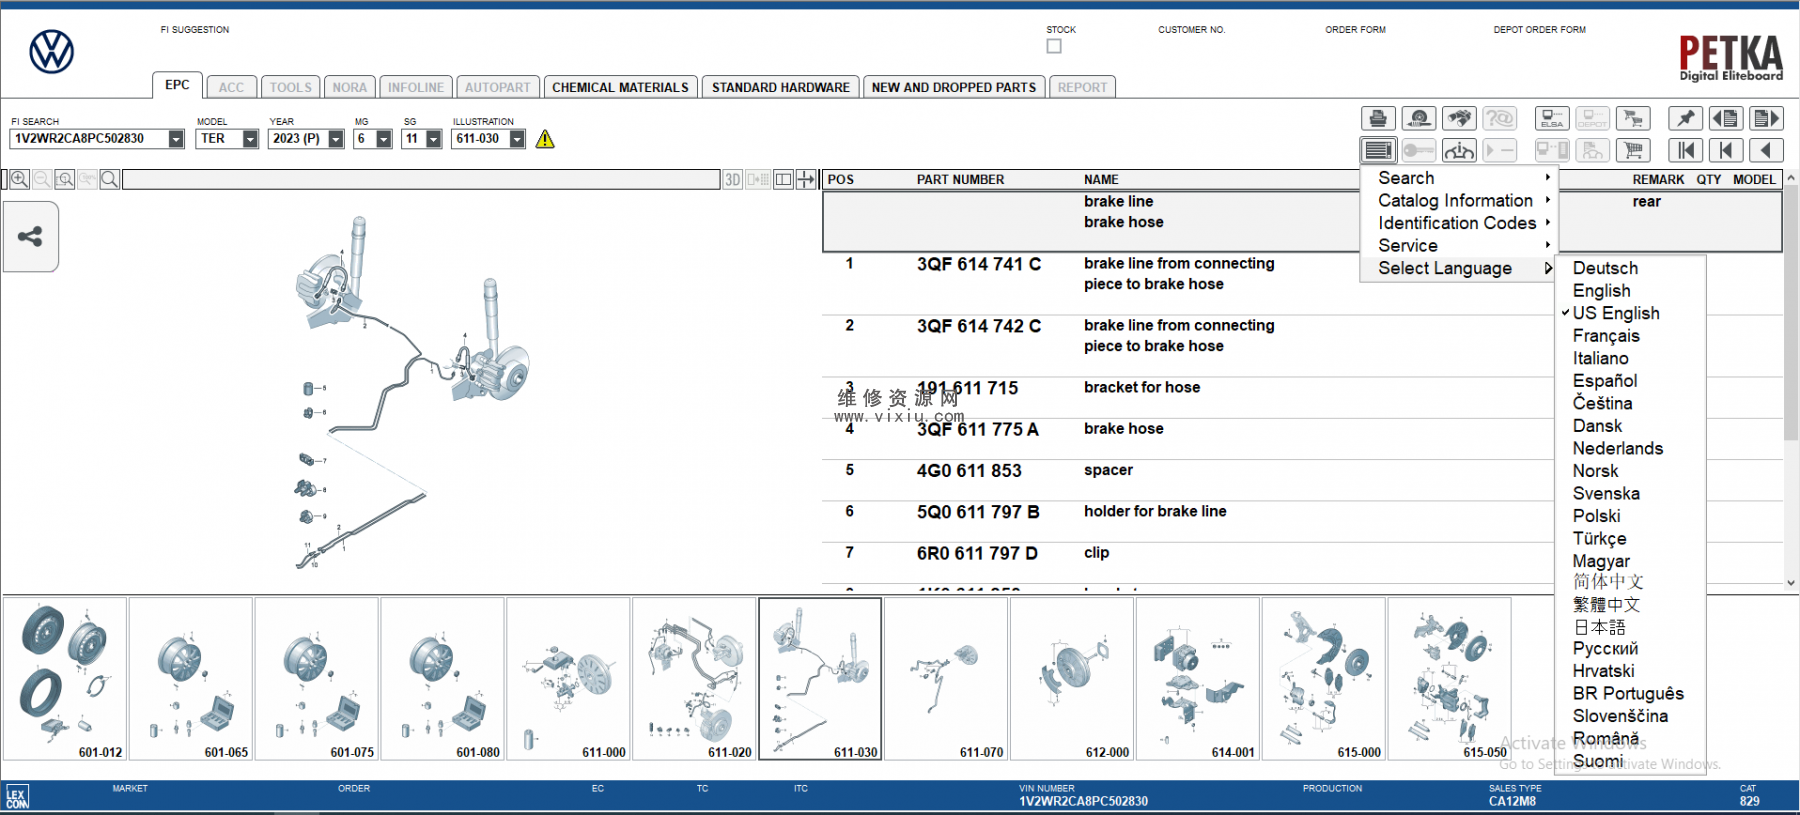Click the binoculars search icon
Viewport: 1800px width, 815px height.
(1459, 119)
